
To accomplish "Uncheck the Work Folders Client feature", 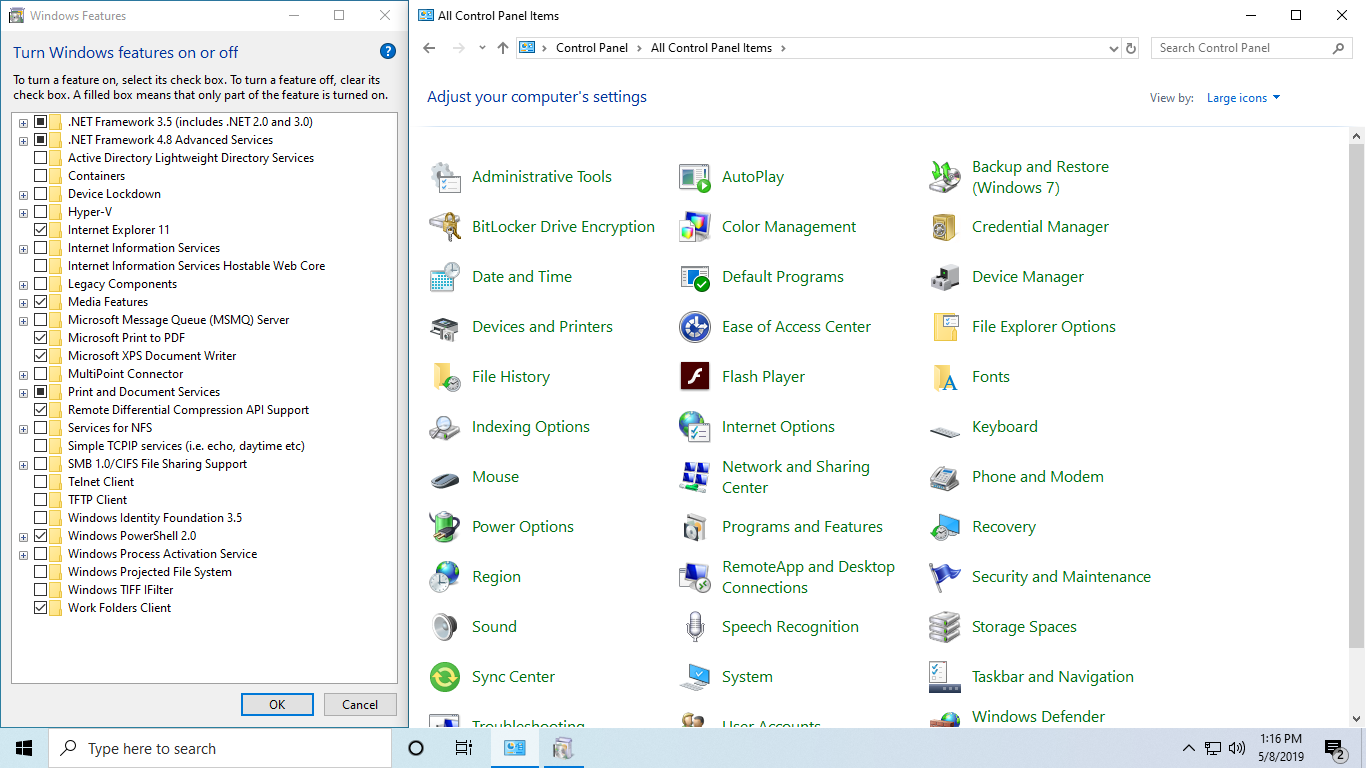I will [x=41, y=608].
